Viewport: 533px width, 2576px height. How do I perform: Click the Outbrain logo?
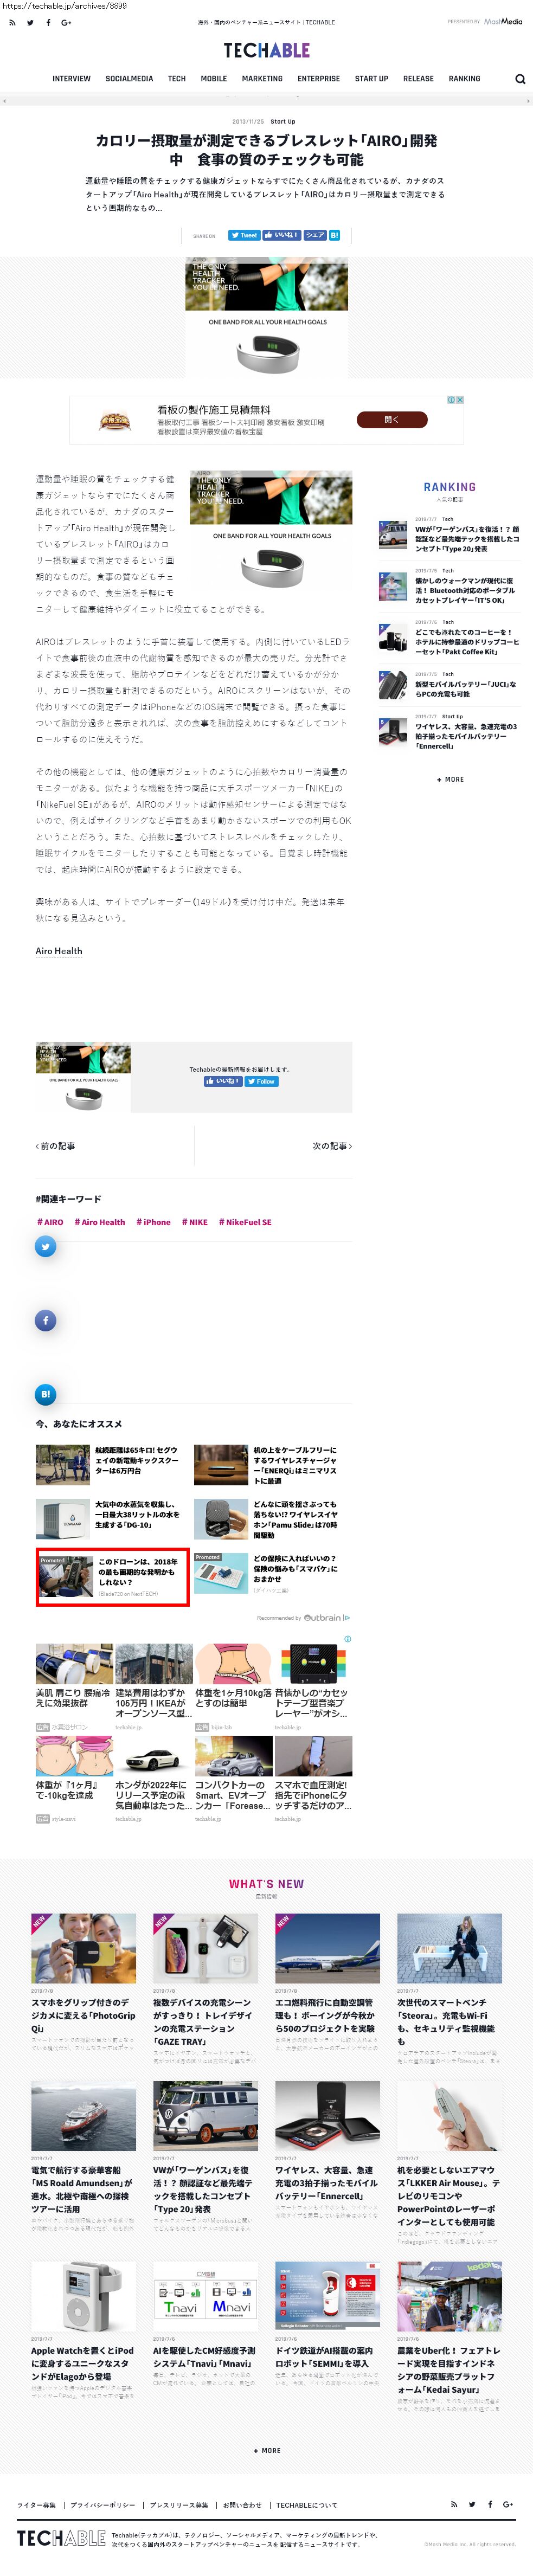[322, 1617]
